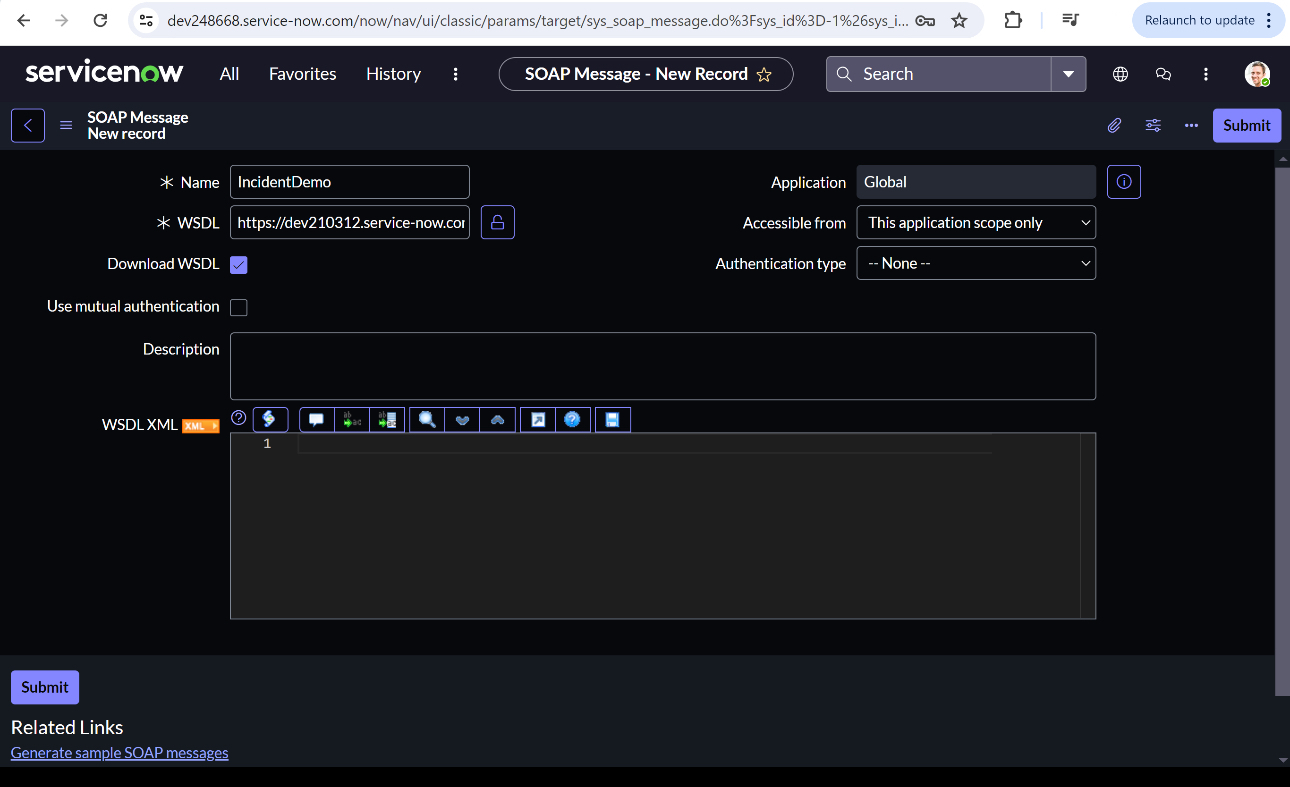Click the Replace All icon in editor toolbar
The width and height of the screenshot is (1290, 787).
pos(386,420)
